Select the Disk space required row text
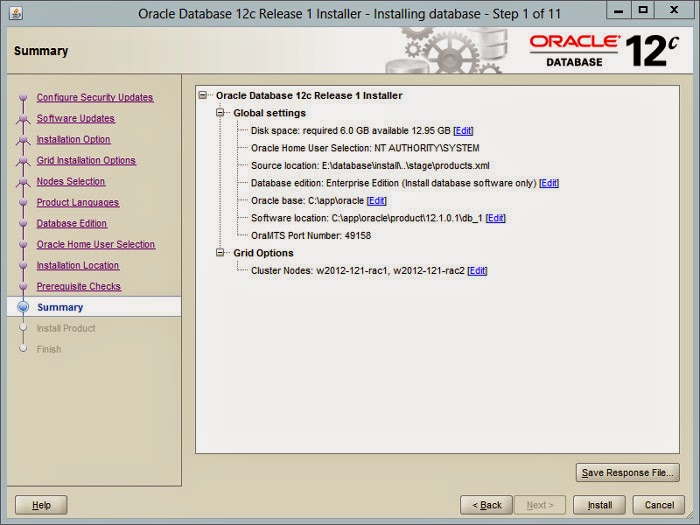The height and width of the screenshot is (525, 700). 350,130
